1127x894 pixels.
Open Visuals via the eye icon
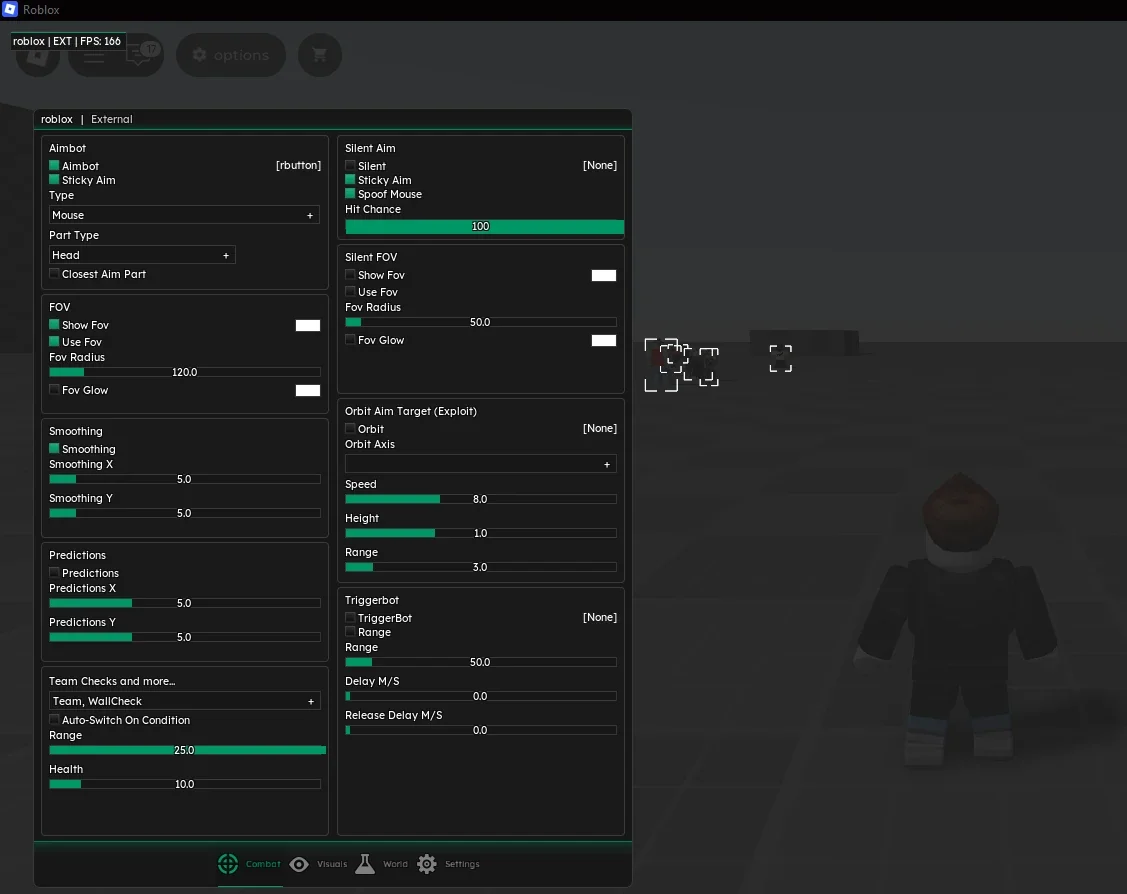pyautogui.click(x=299, y=863)
